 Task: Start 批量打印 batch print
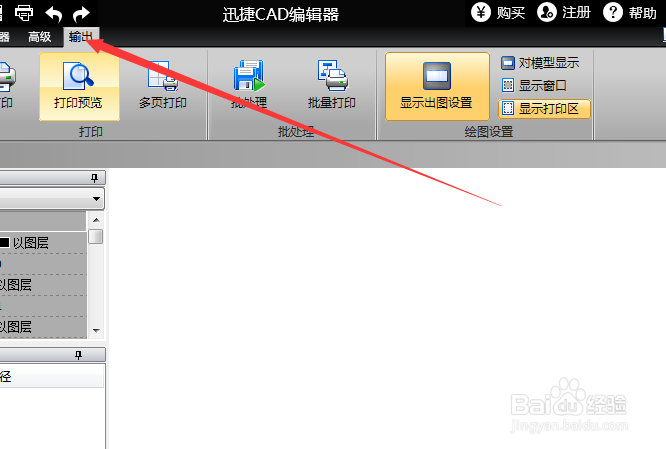pos(332,87)
